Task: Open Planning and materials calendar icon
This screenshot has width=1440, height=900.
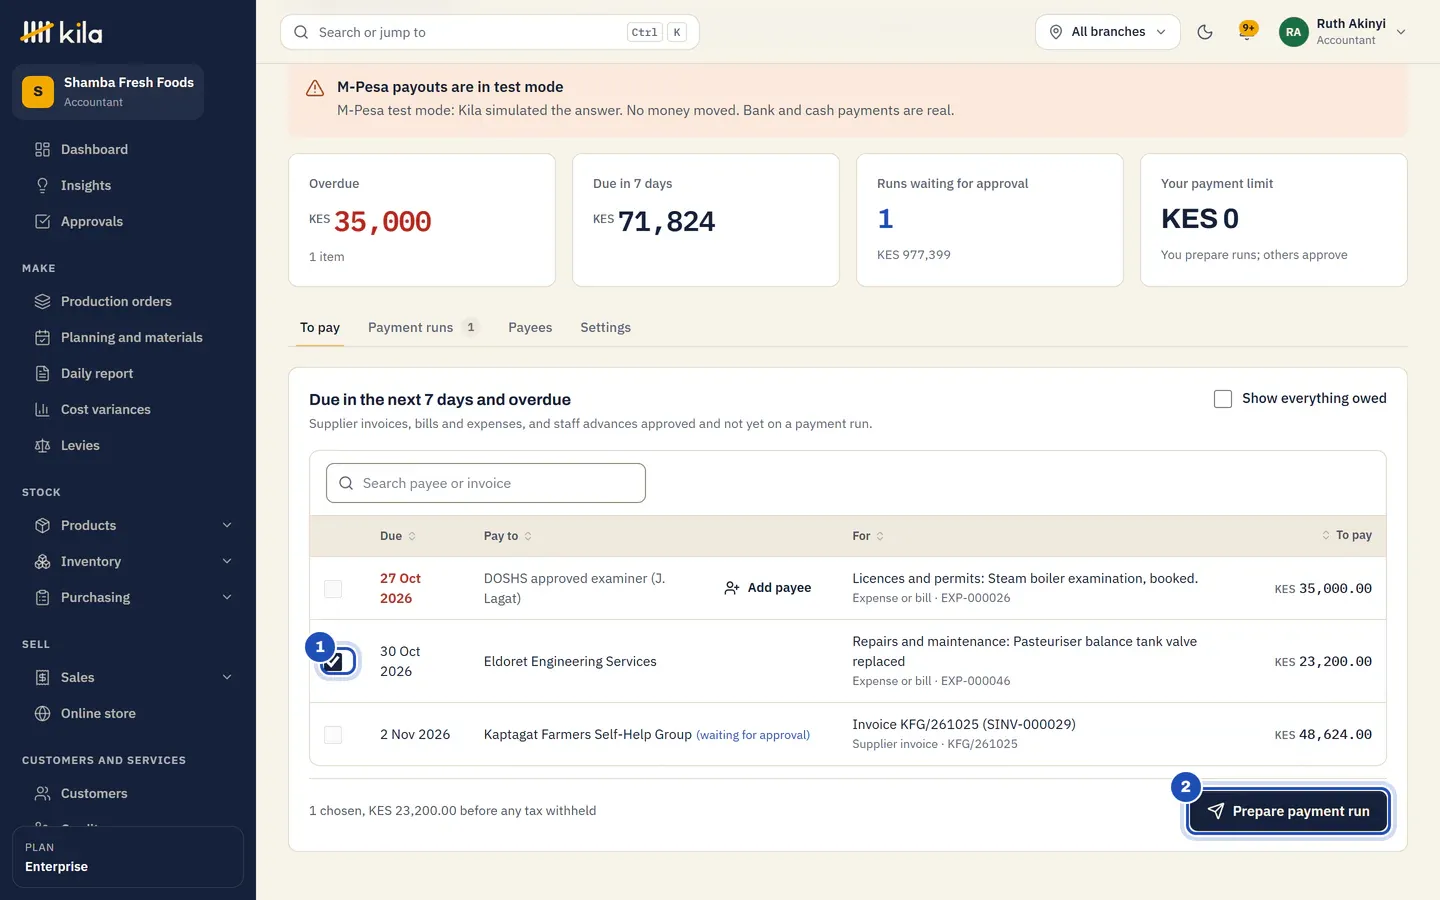Action: tap(42, 338)
